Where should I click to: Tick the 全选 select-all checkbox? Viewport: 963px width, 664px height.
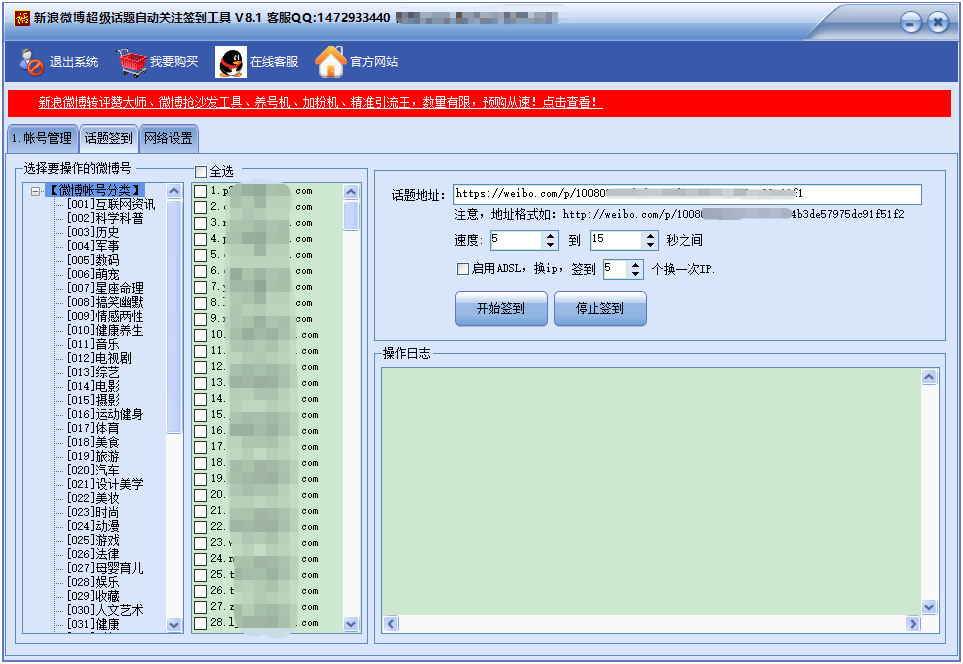[201, 171]
